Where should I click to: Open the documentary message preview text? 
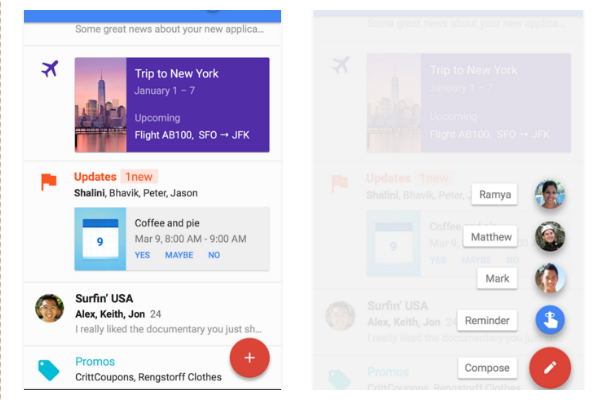point(169,329)
